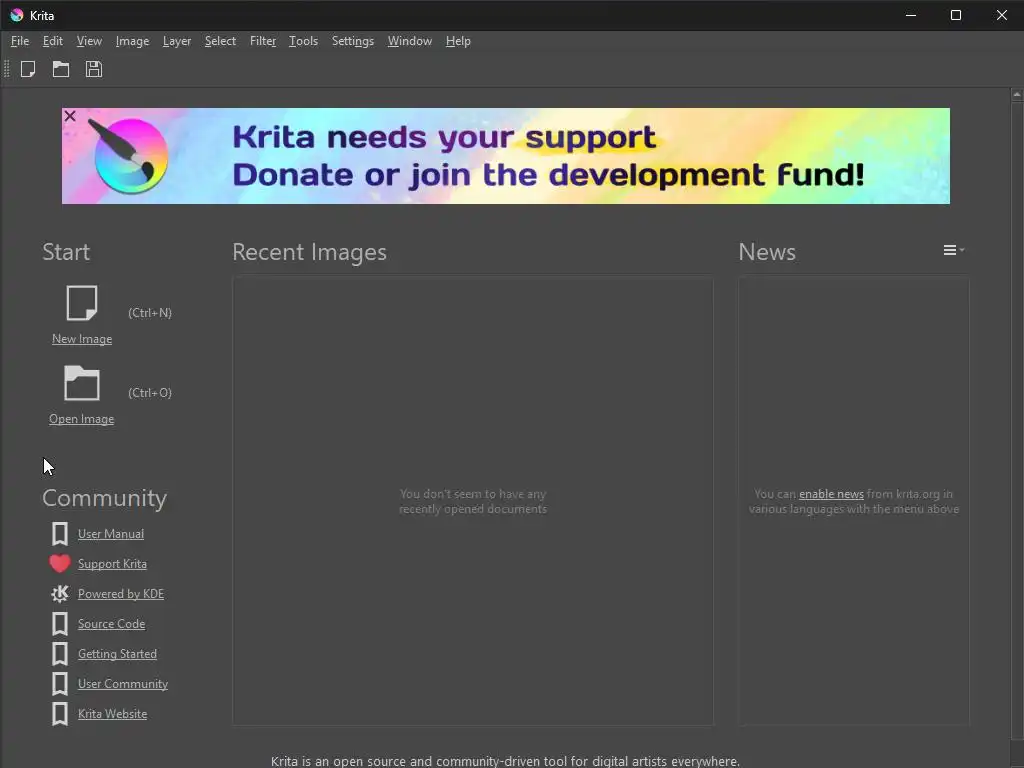Open the Help menu
Viewport: 1024px width, 768px height.
(458, 41)
